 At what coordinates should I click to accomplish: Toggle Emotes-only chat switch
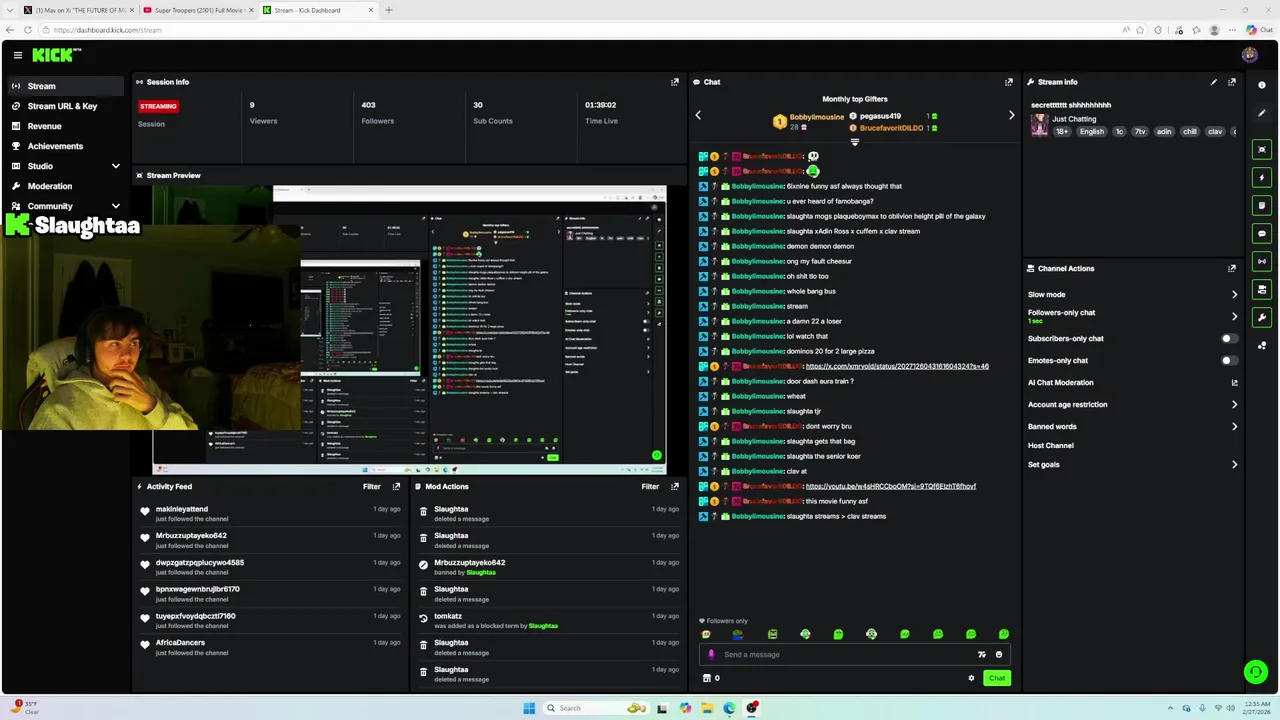coord(1229,360)
